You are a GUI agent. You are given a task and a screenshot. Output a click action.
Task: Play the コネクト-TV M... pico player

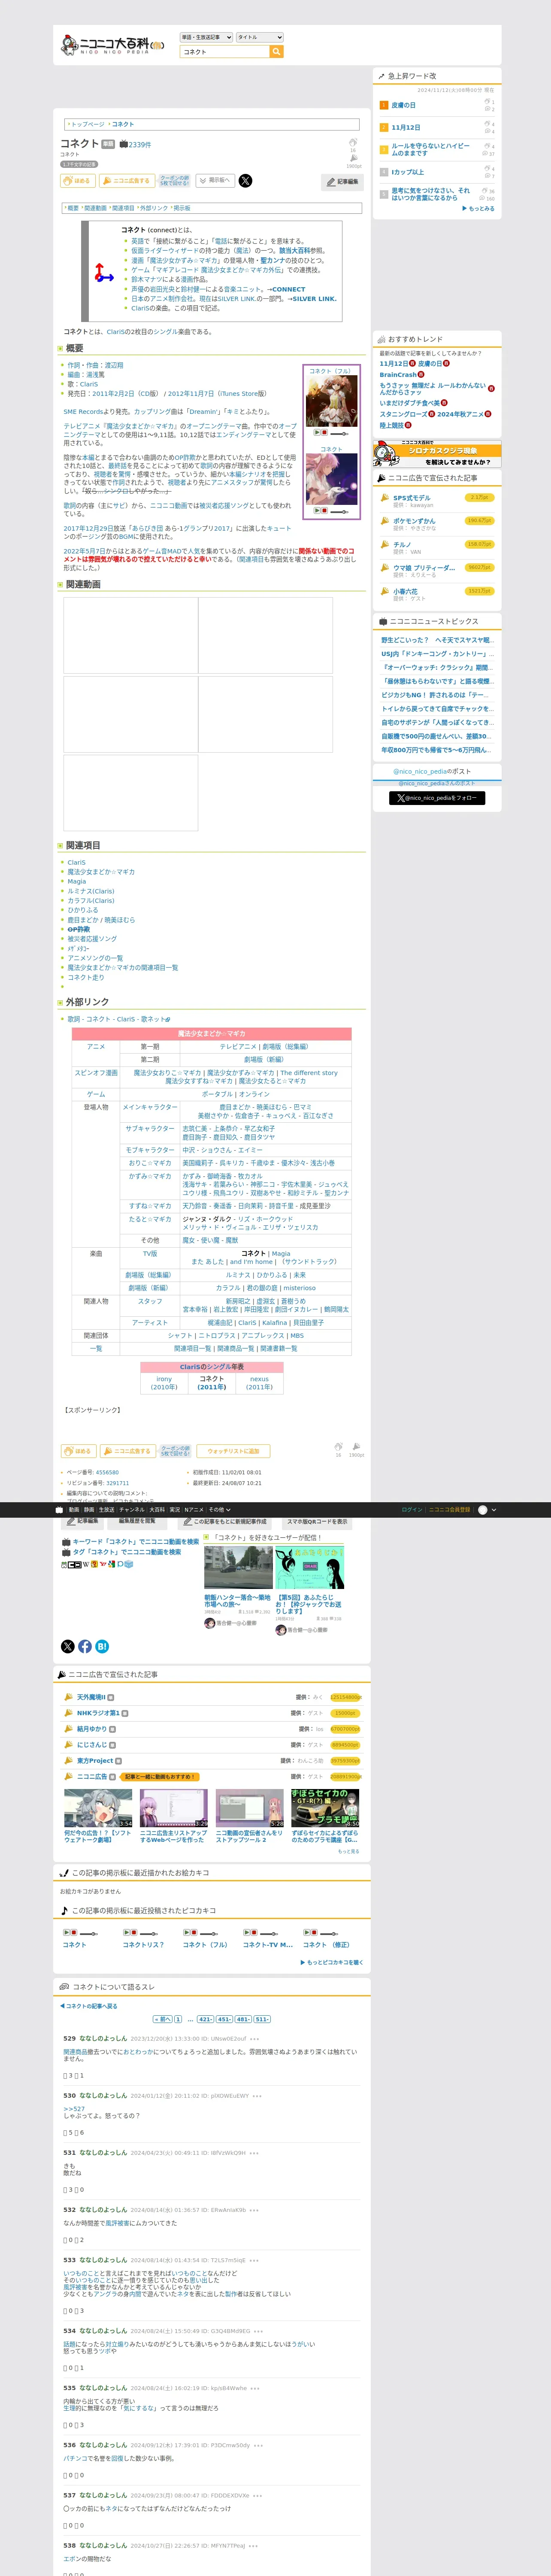coord(247,1933)
